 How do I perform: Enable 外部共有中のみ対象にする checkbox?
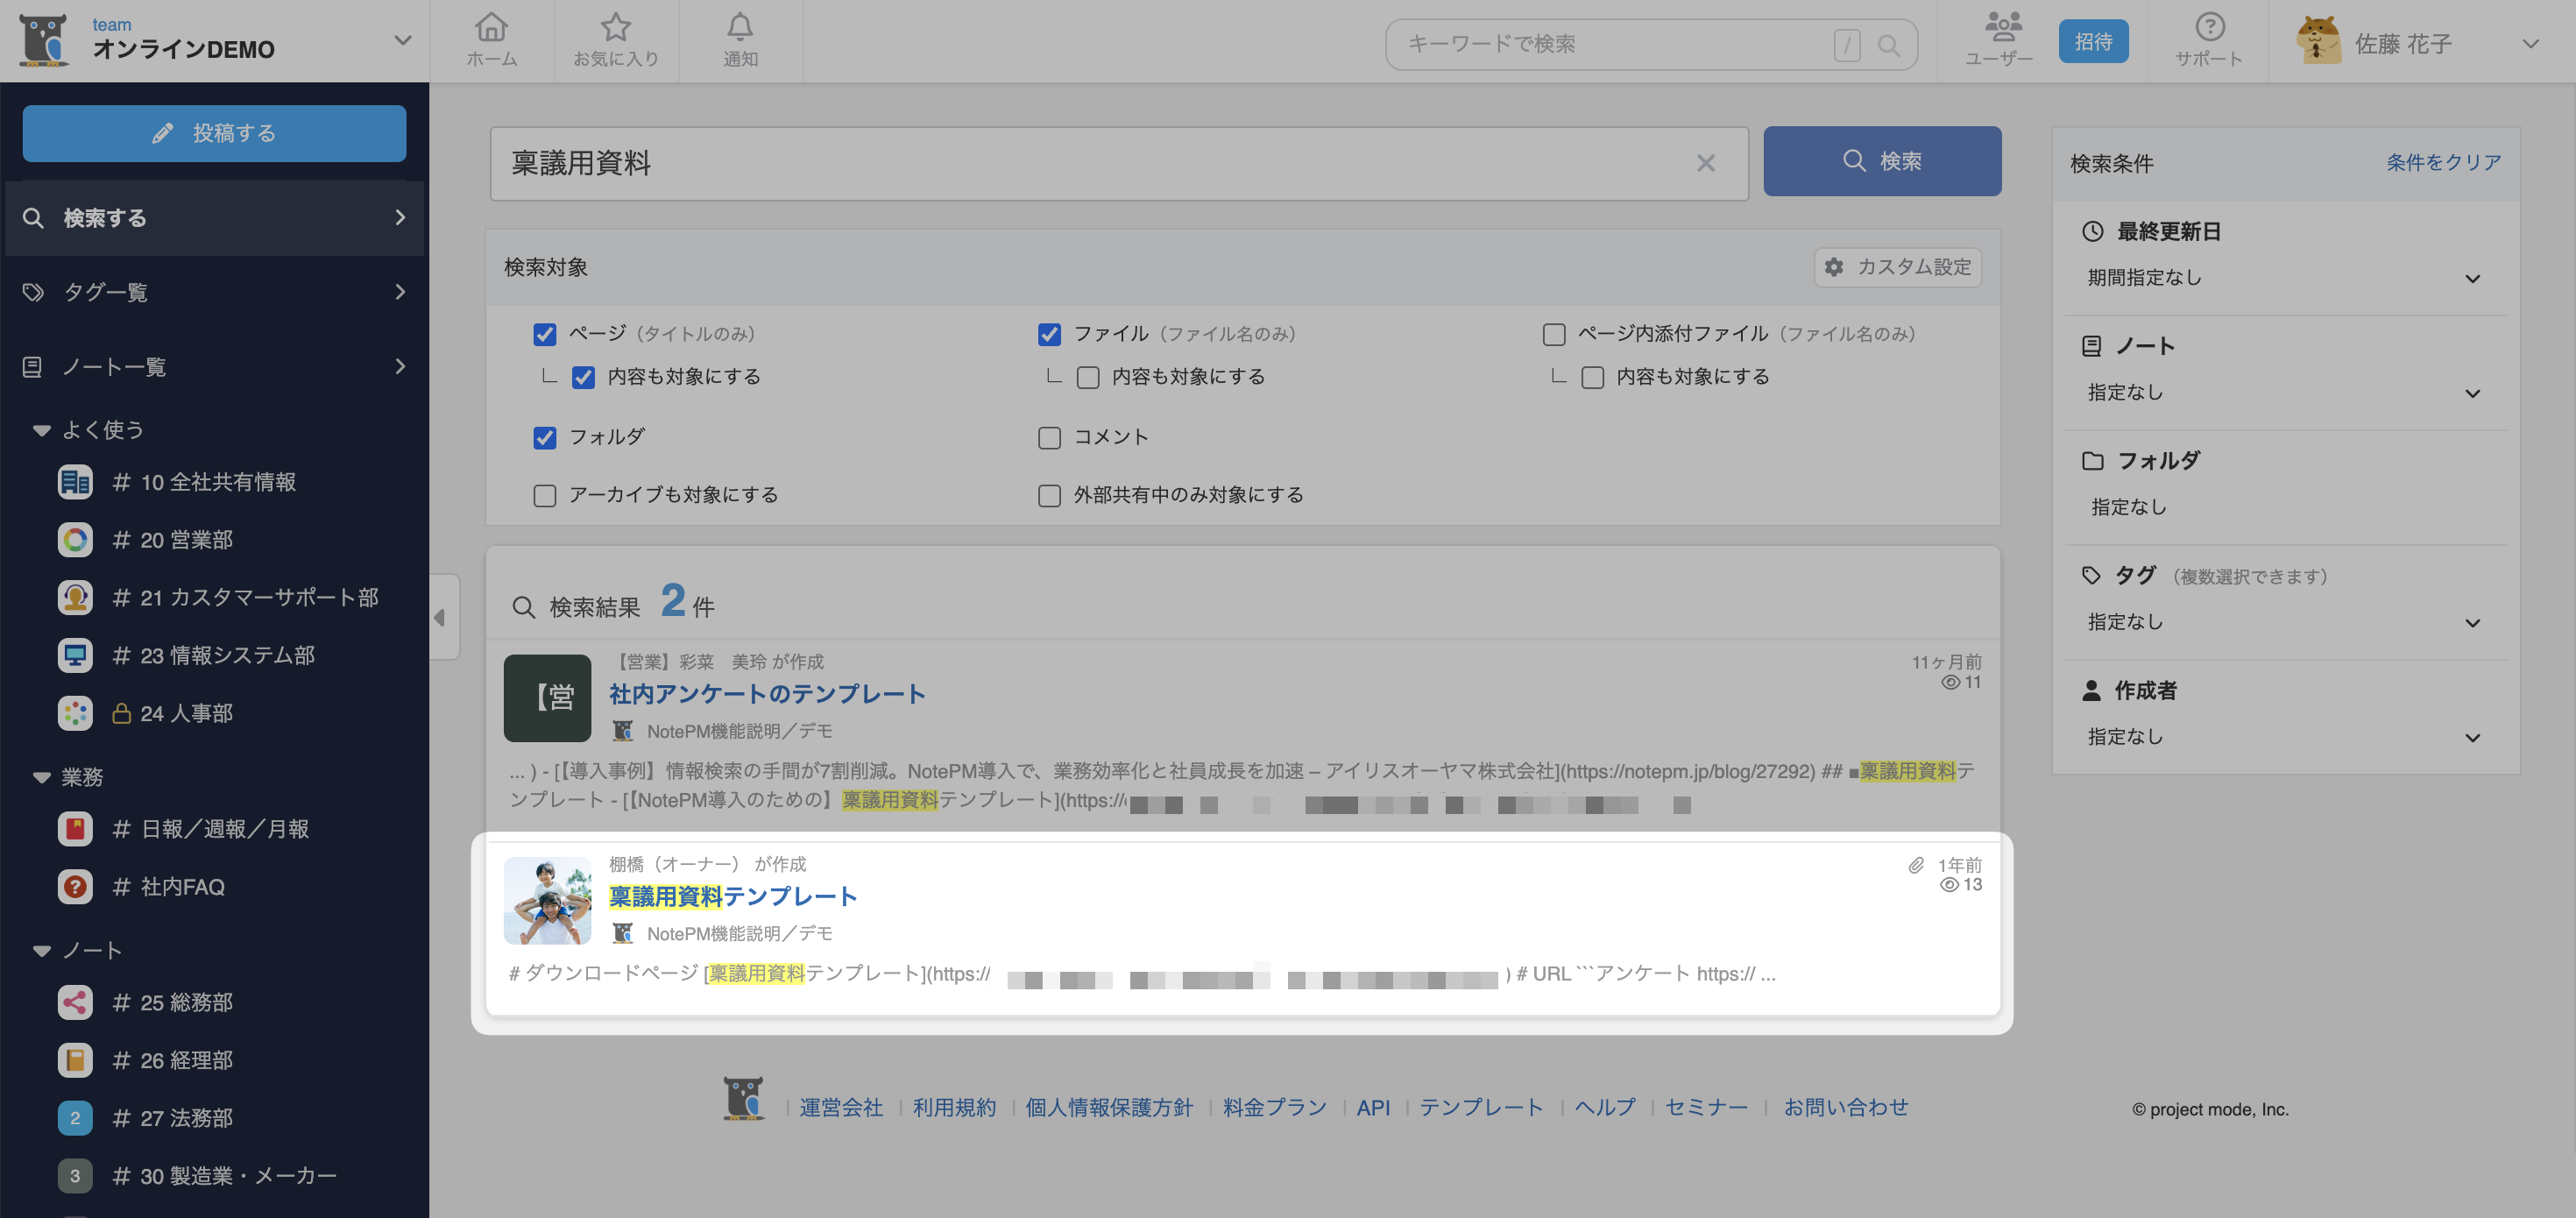point(1049,496)
